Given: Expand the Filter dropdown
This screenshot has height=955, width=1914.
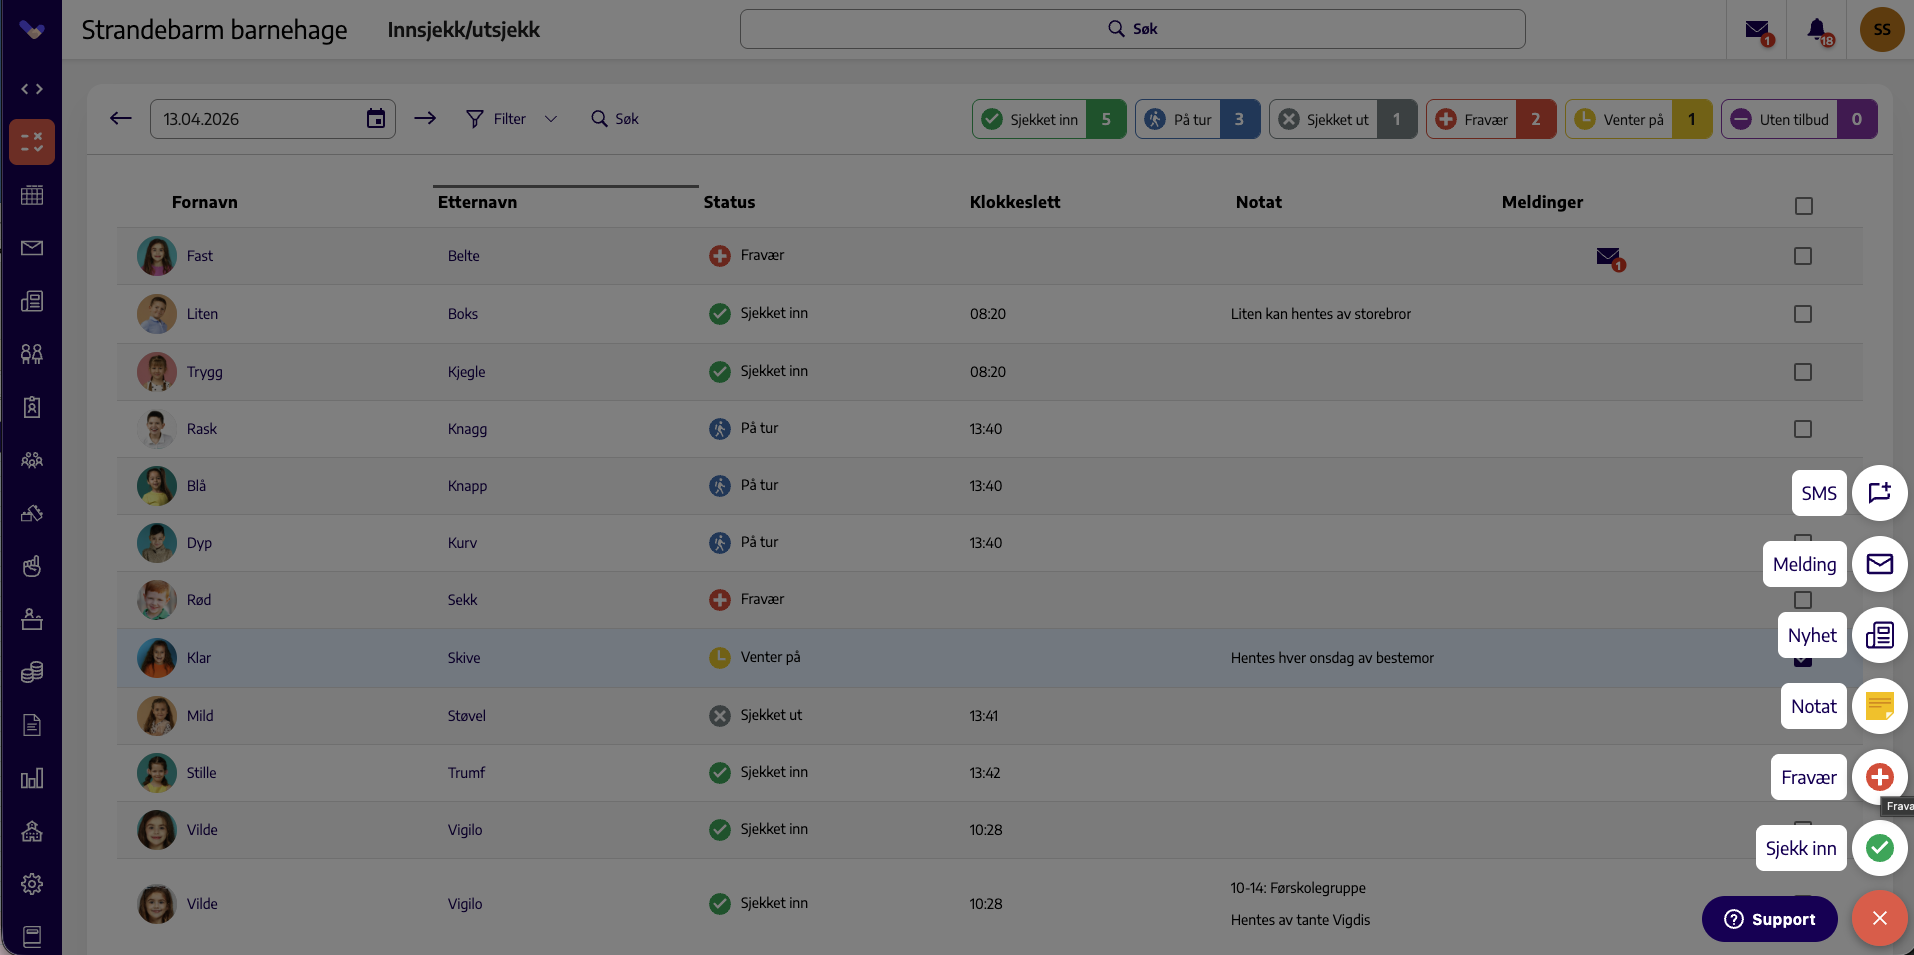Looking at the screenshot, I should point(511,119).
